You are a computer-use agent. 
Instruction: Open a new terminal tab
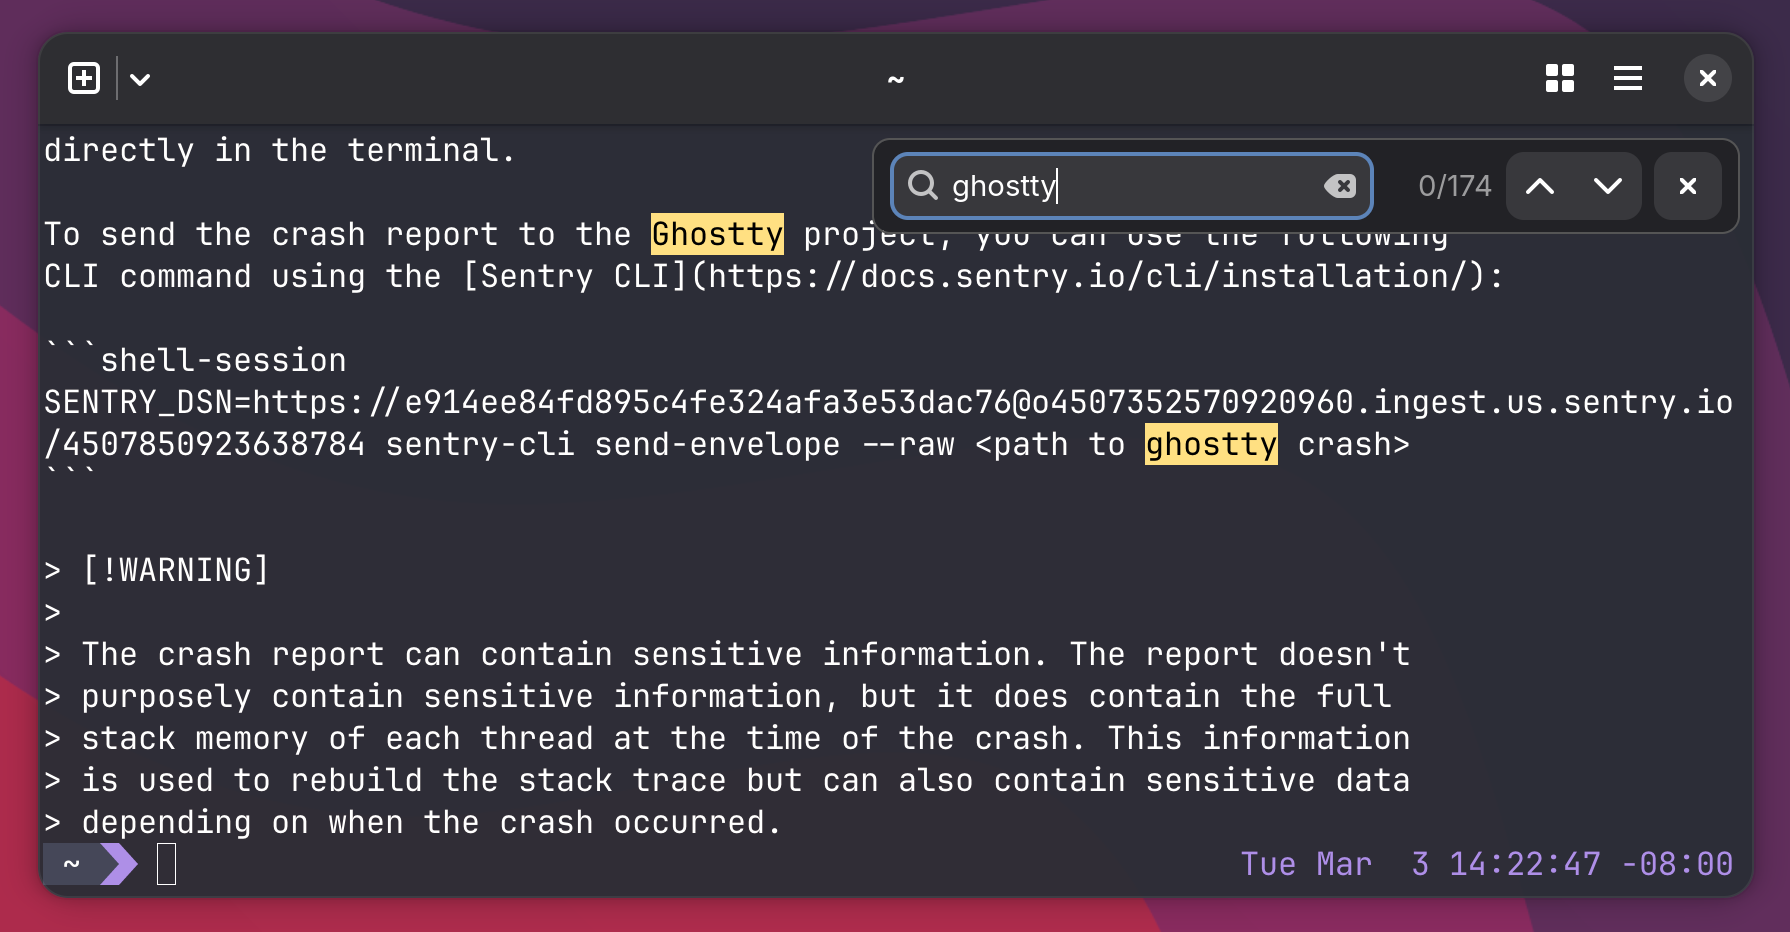point(84,78)
